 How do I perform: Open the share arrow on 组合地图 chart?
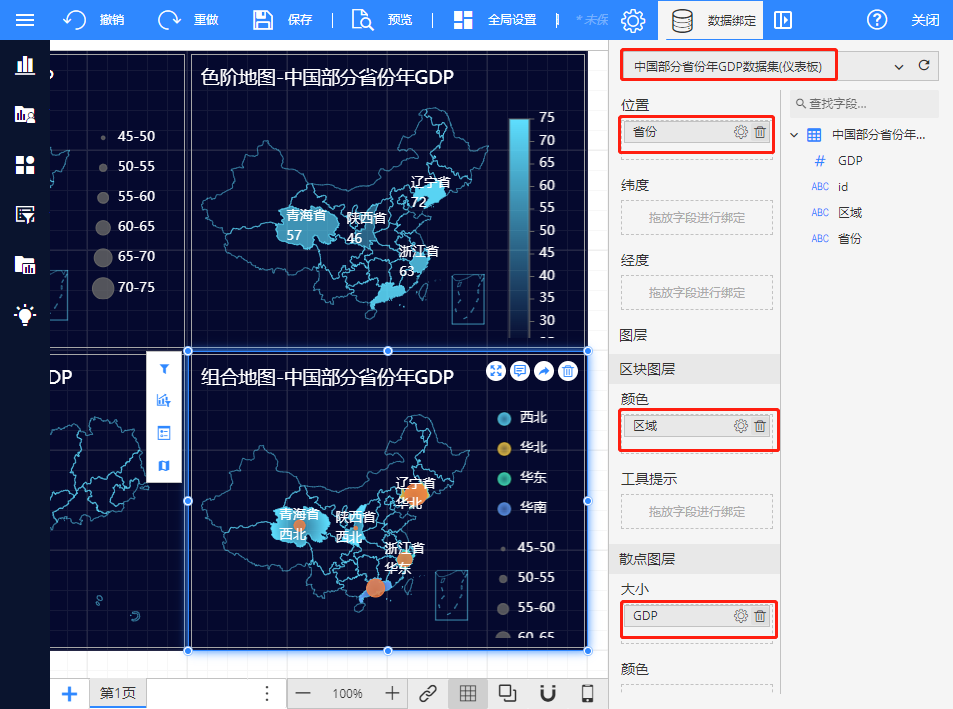544,371
